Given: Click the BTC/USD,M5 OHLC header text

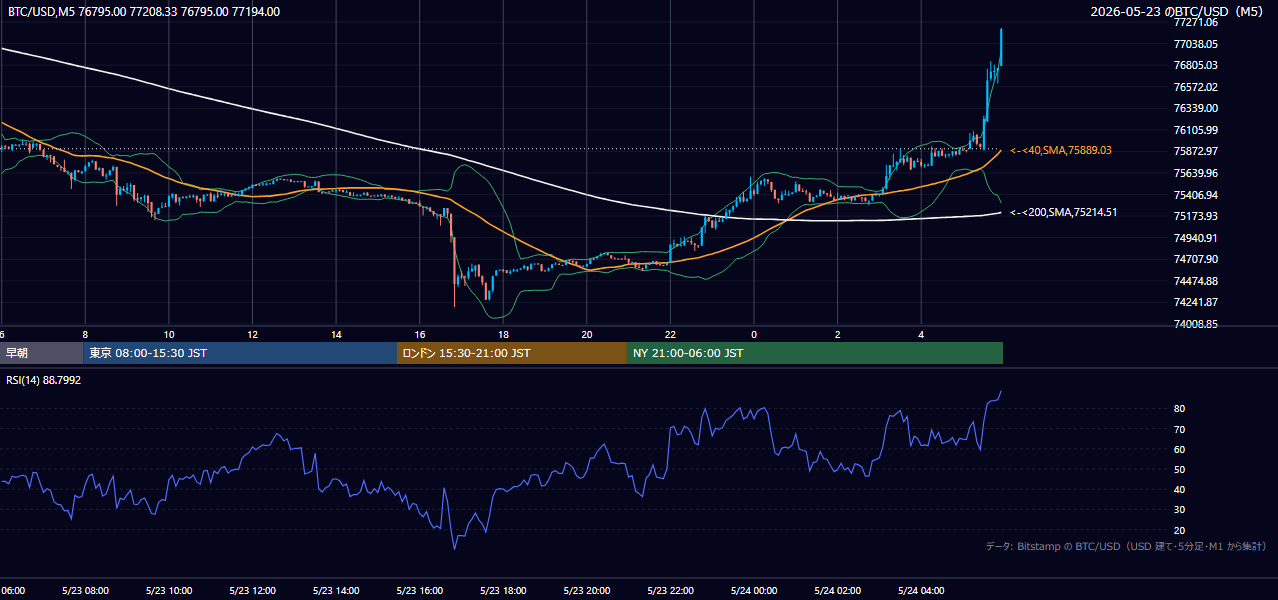Looking at the screenshot, I should coord(144,12).
